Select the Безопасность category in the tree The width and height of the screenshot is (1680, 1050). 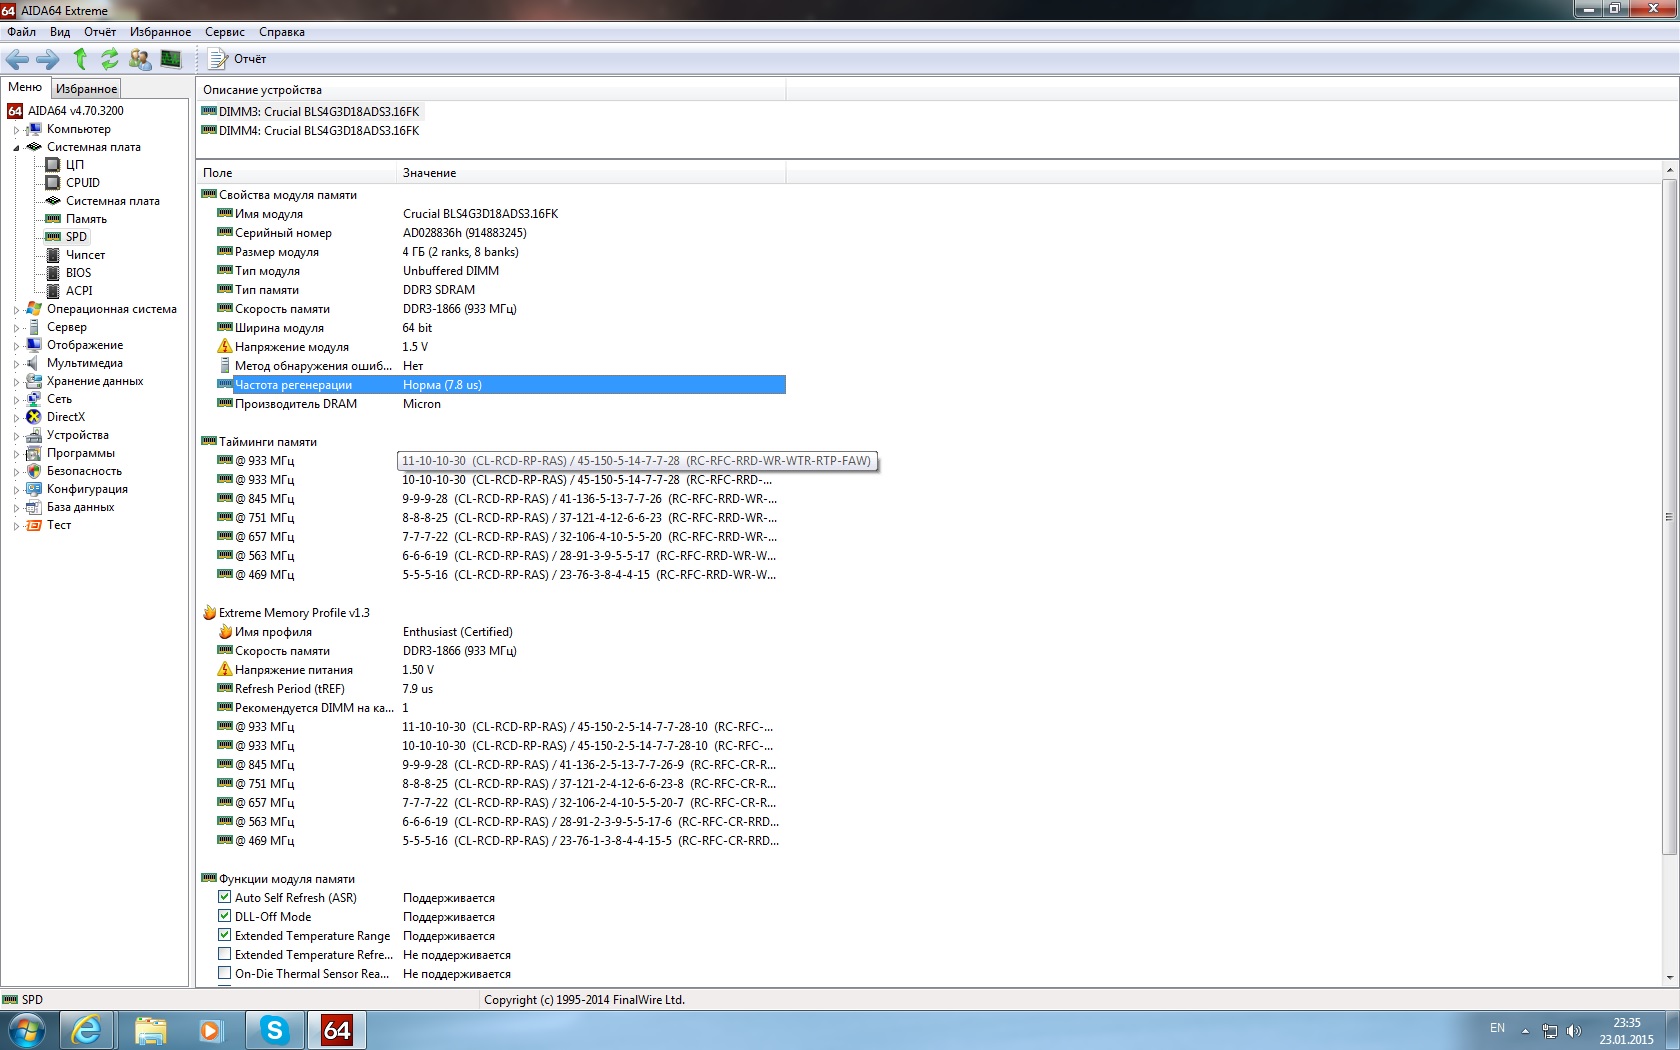(84, 471)
